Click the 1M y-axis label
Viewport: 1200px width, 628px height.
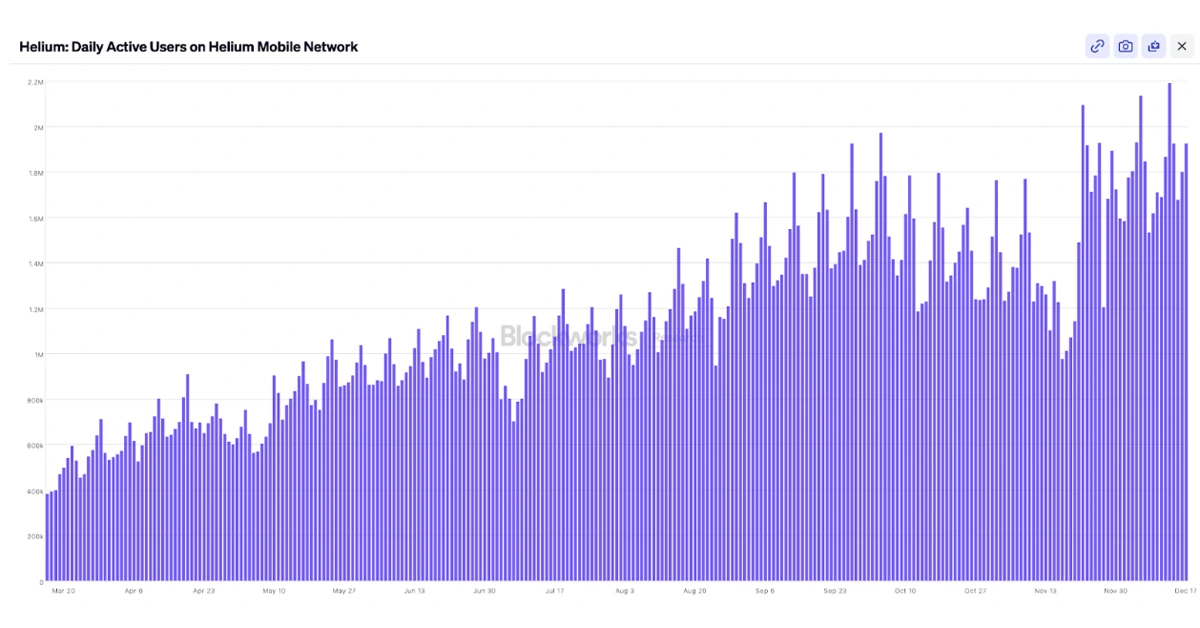coord(37,354)
